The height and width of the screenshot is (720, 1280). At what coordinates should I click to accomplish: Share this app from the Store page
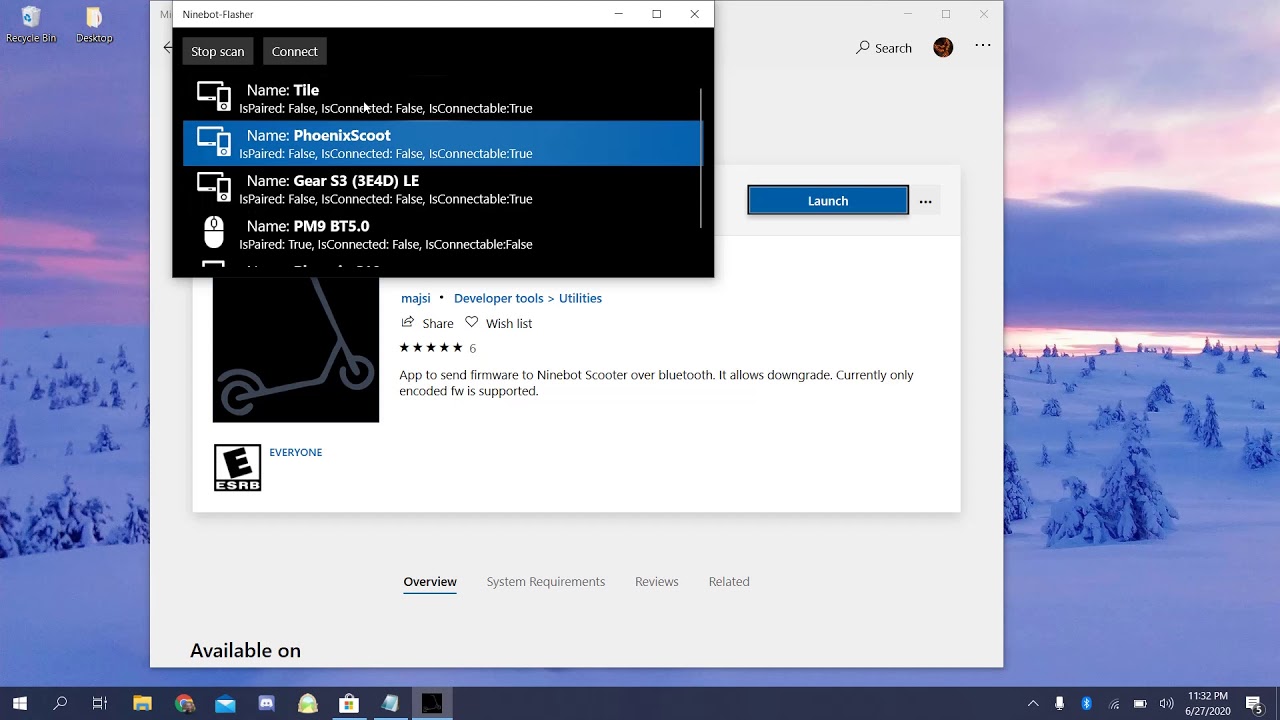(x=427, y=323)
